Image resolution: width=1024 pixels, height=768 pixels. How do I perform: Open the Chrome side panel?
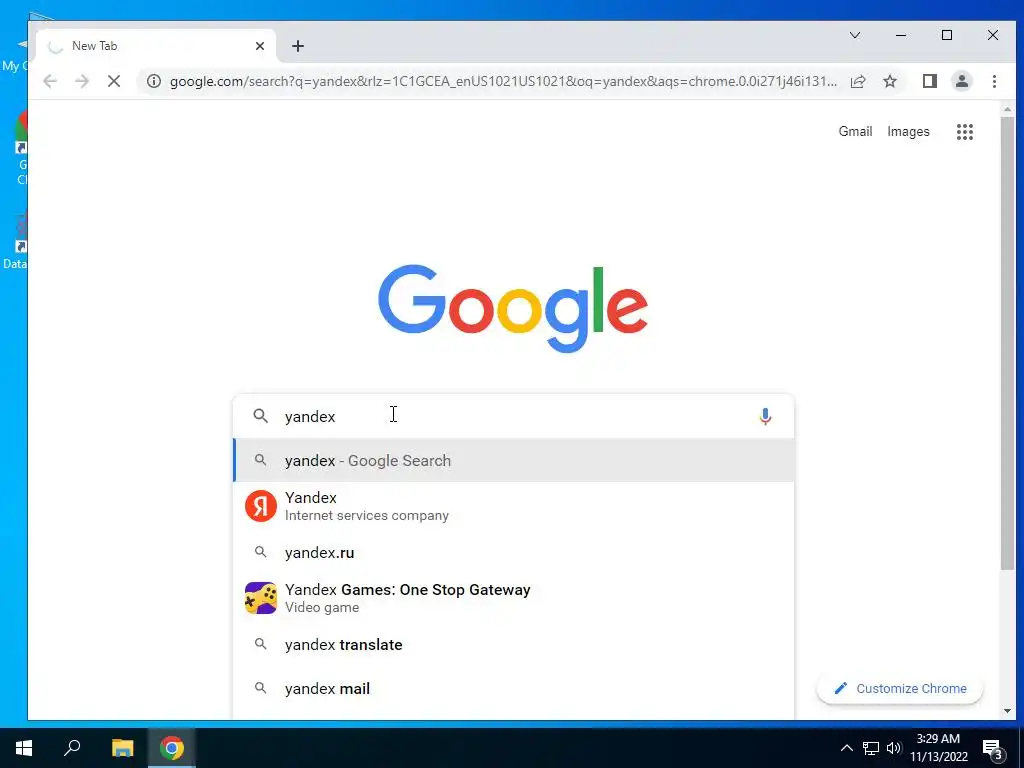(930, 81)
